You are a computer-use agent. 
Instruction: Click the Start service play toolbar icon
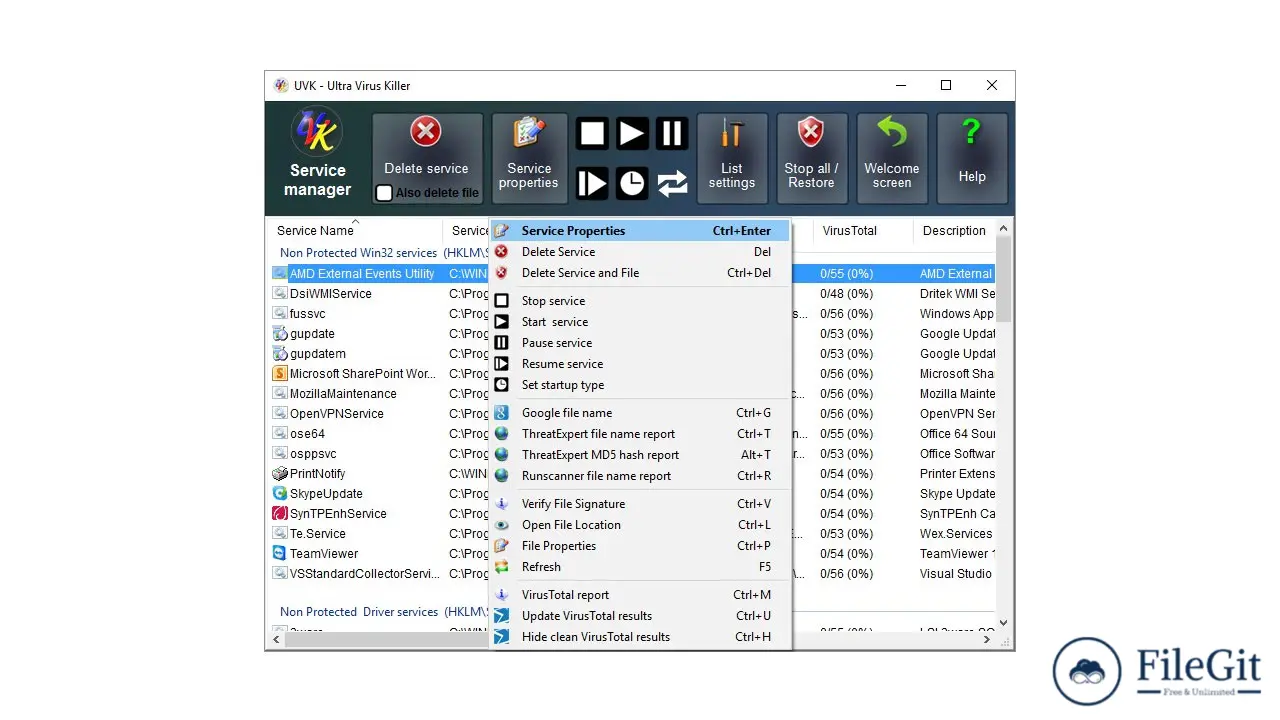tap(632, 133)
